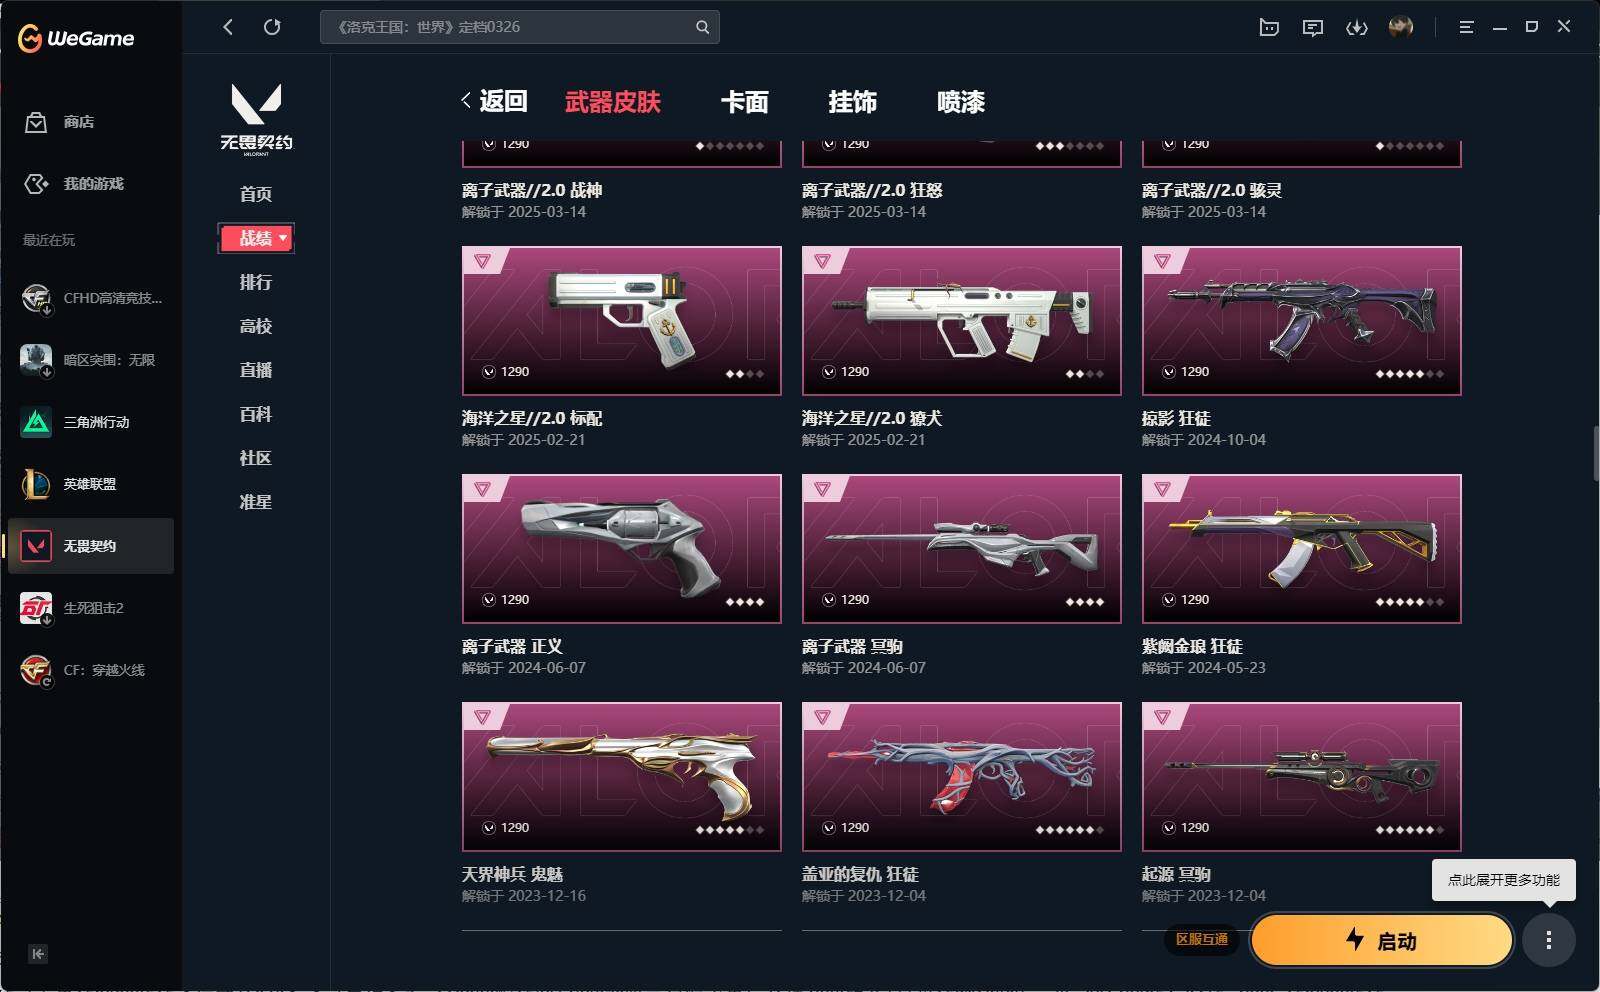The width and height of the screenshot is (1600, 992).
Task: Switch to the 卡面 tab
Action: pyautogui.click(x=745, y=102)
